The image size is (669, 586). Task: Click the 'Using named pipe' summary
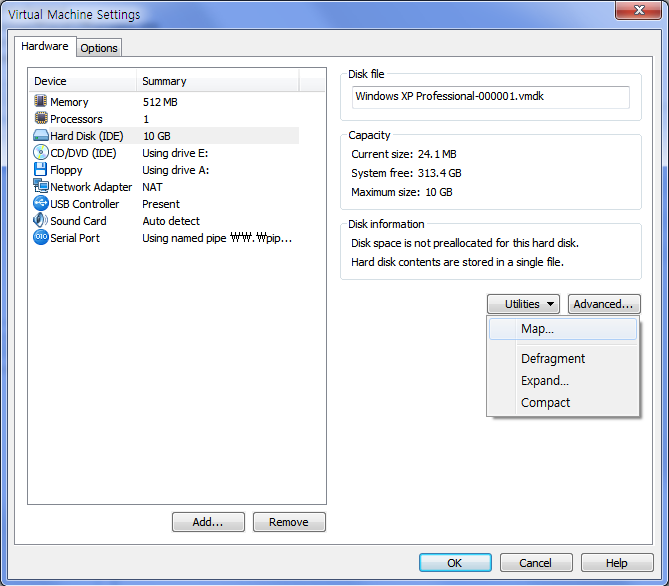click(217, 238)
